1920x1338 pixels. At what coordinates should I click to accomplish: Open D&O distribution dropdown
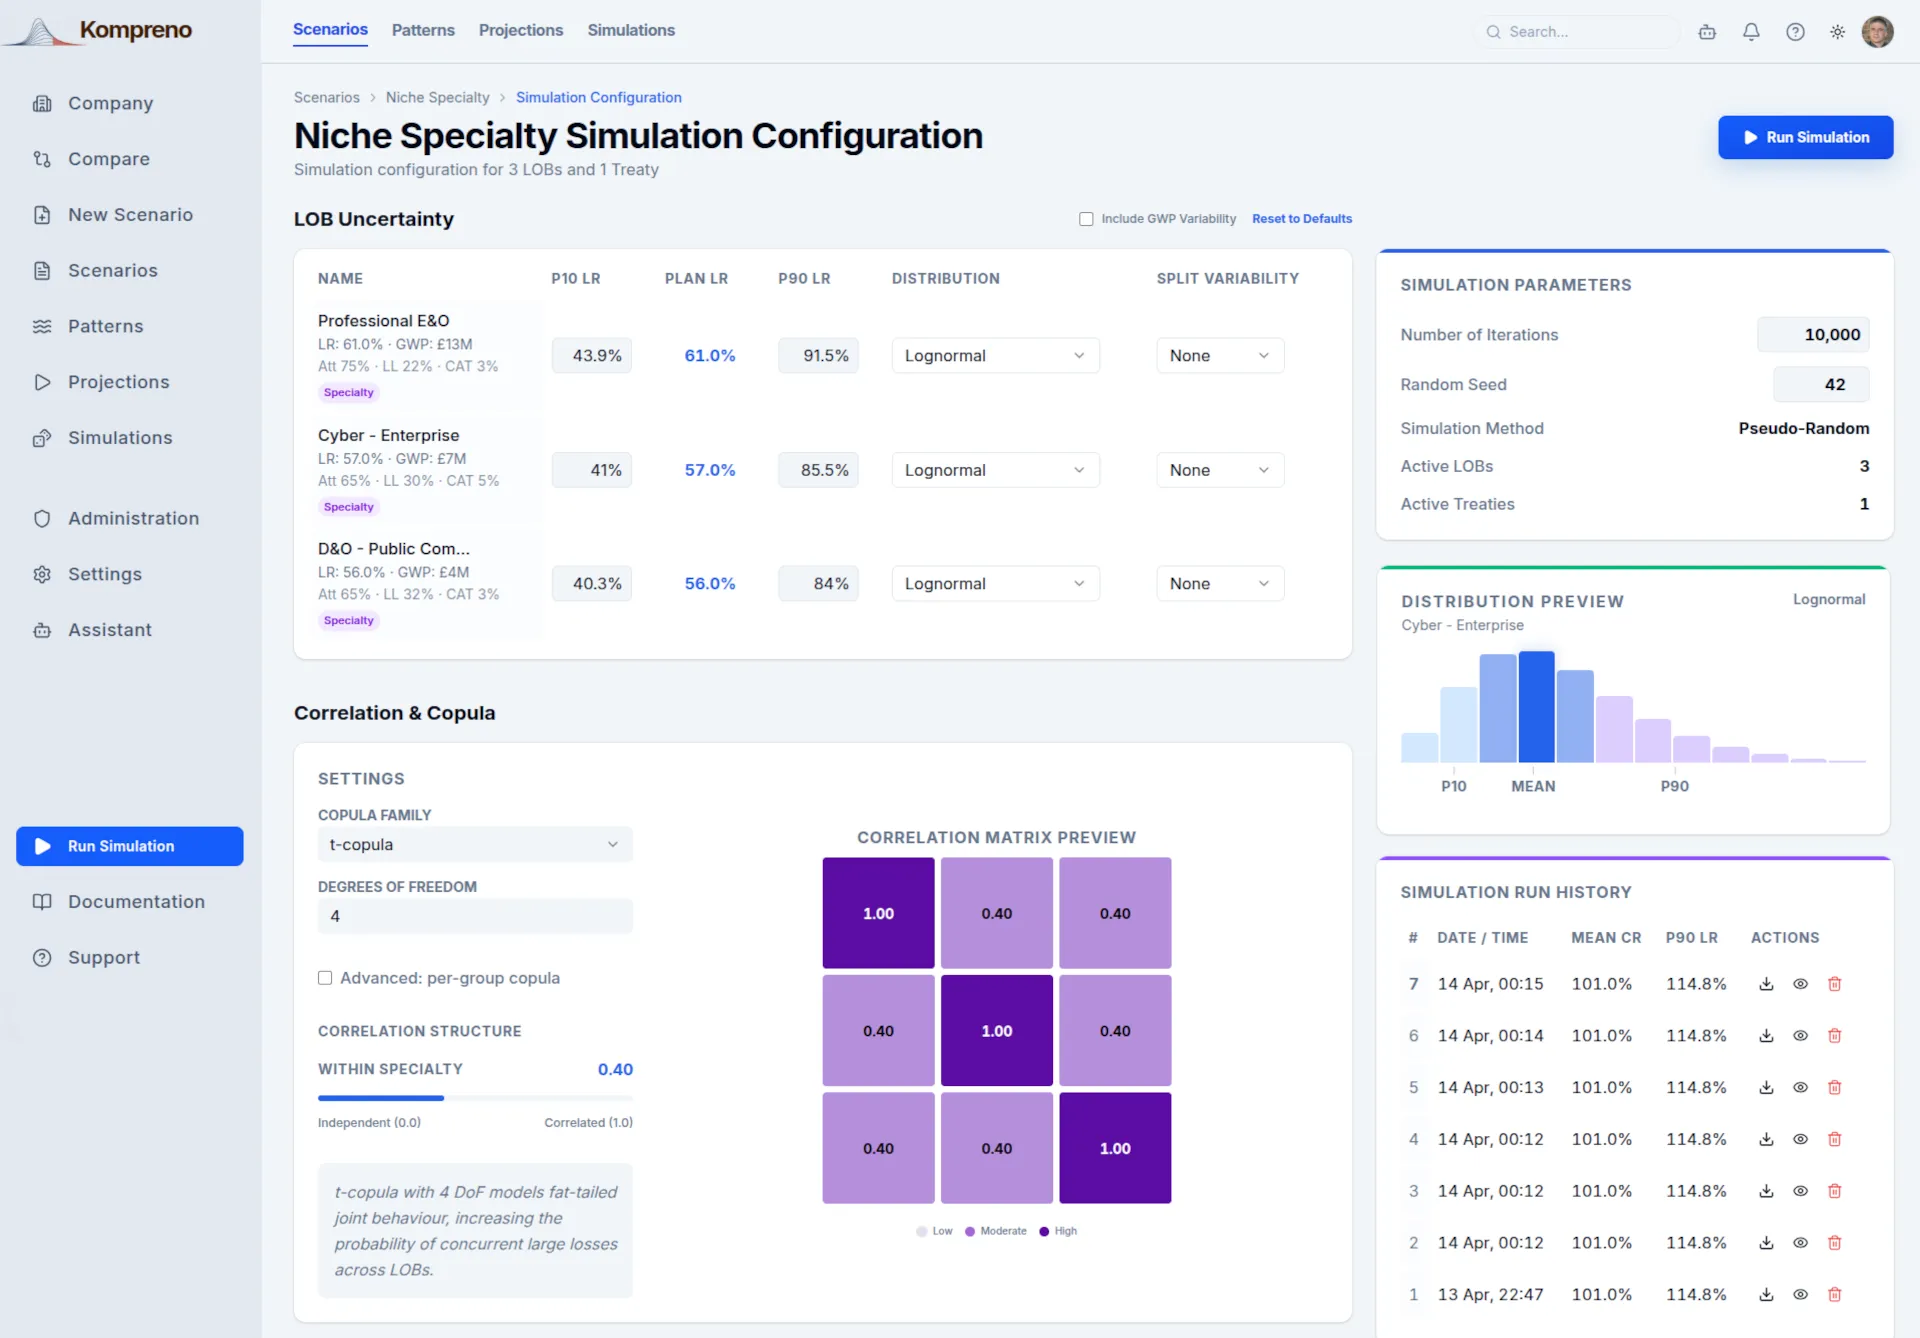pyautogui.click(x=995, y=584)
